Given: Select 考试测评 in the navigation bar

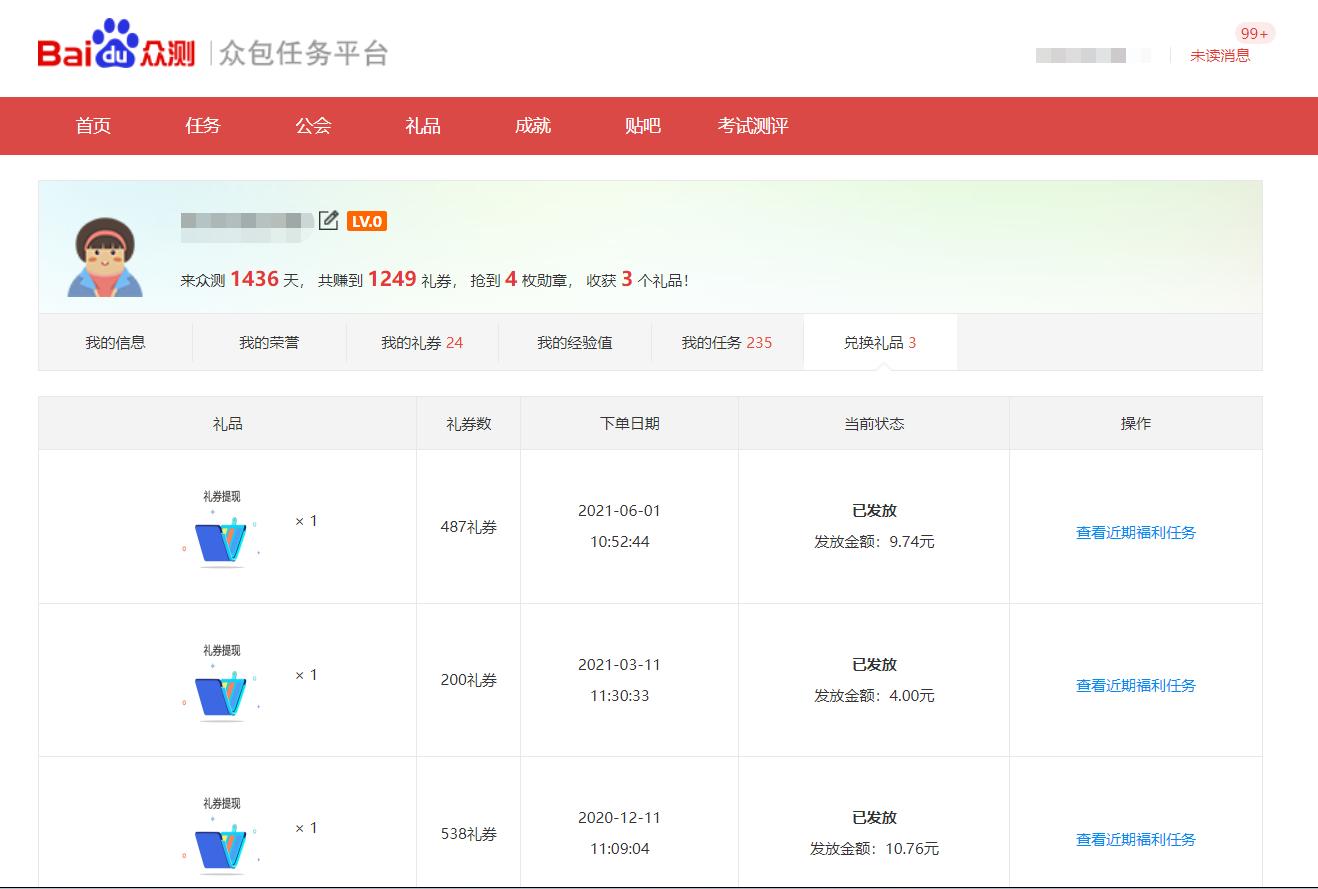Looking at the screenshot, I should pos(753,126).
